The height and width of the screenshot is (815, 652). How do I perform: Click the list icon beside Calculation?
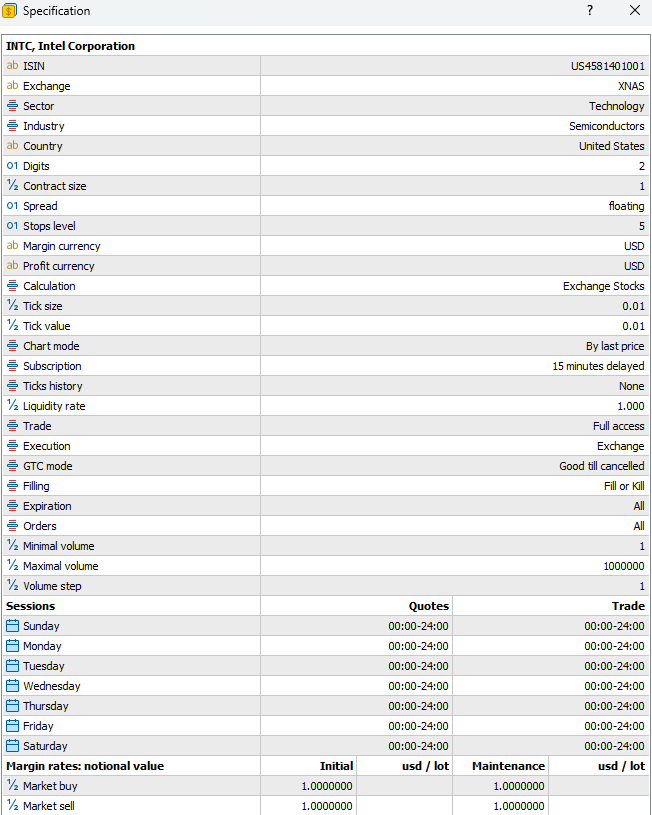pos(12,286)
